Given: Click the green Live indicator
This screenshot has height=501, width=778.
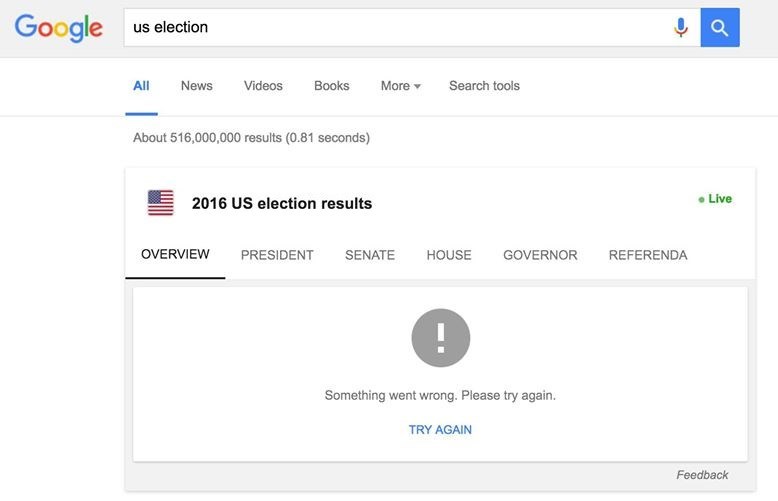Looking at the screenshot, I should point(715,199).
